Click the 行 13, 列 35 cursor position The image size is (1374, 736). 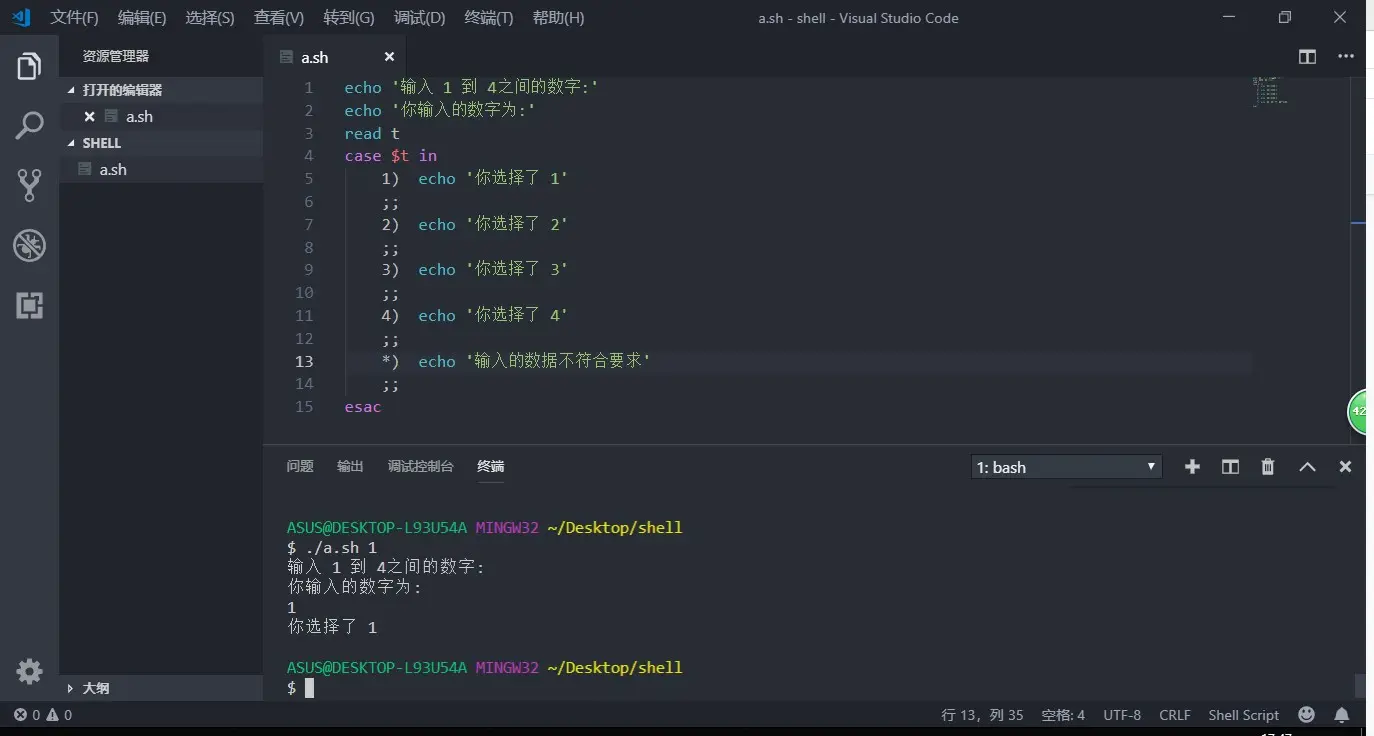pos(982,715)
